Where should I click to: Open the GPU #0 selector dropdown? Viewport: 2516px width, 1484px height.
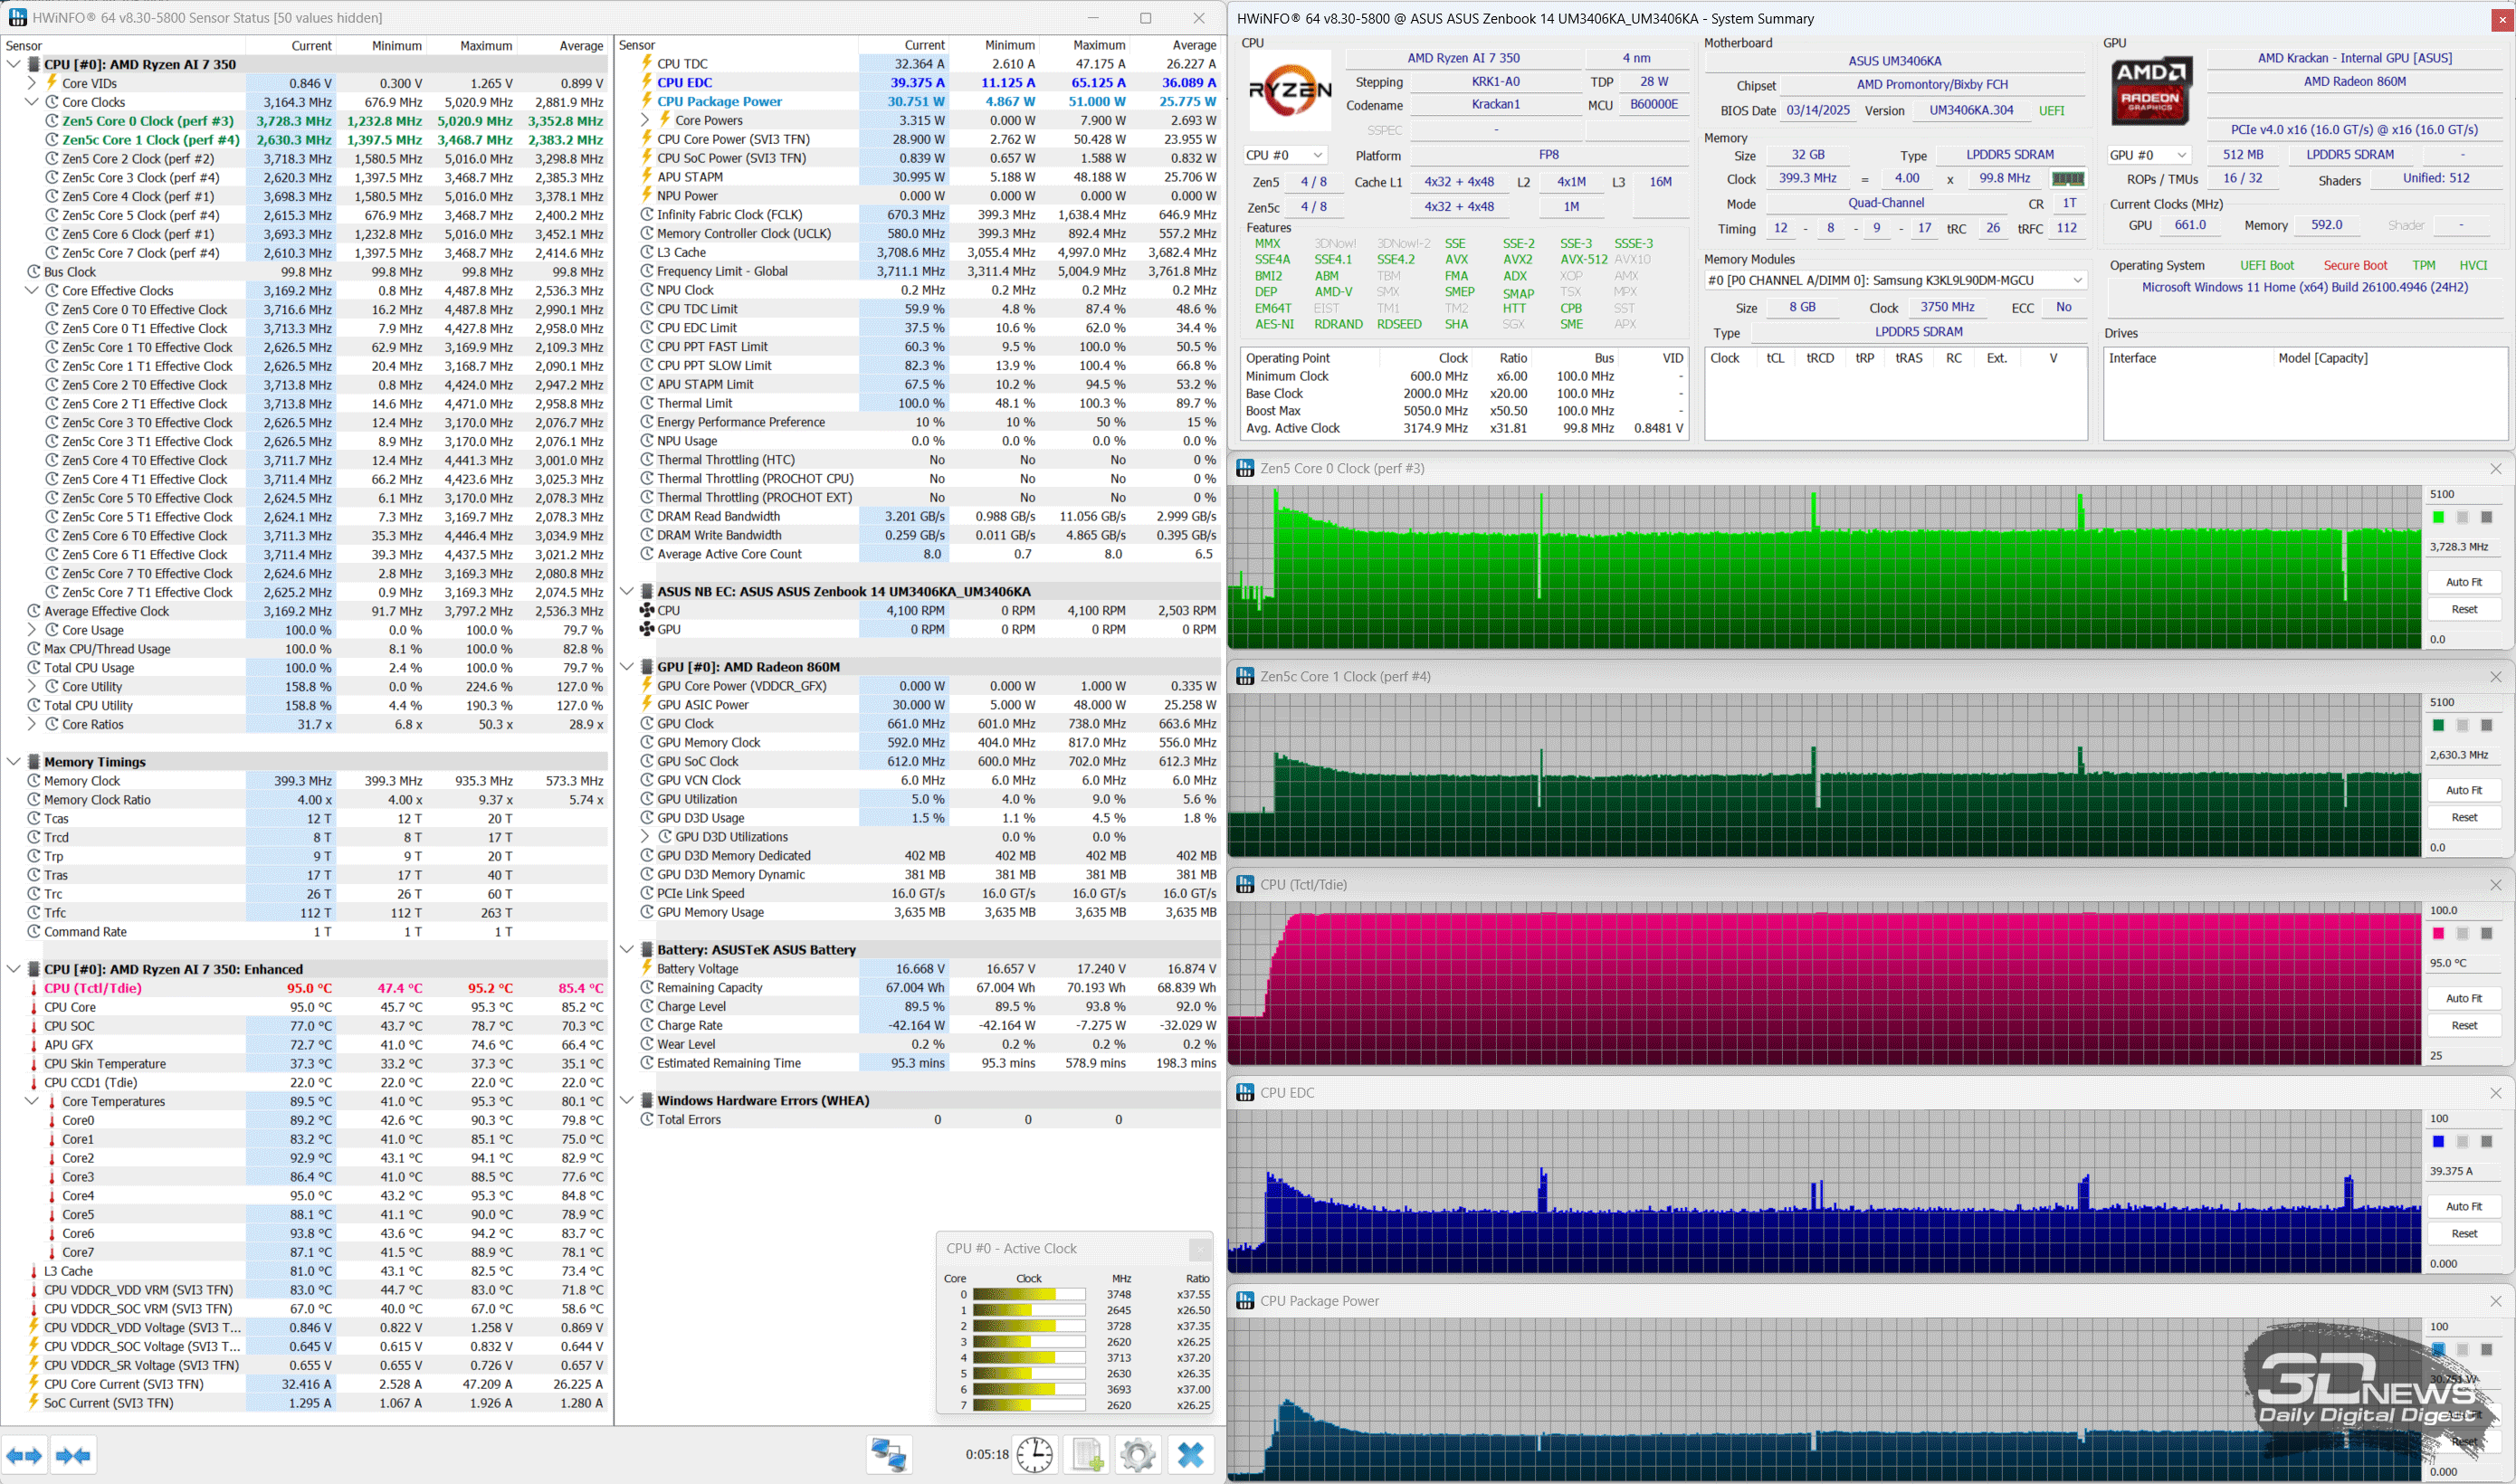2149,155
